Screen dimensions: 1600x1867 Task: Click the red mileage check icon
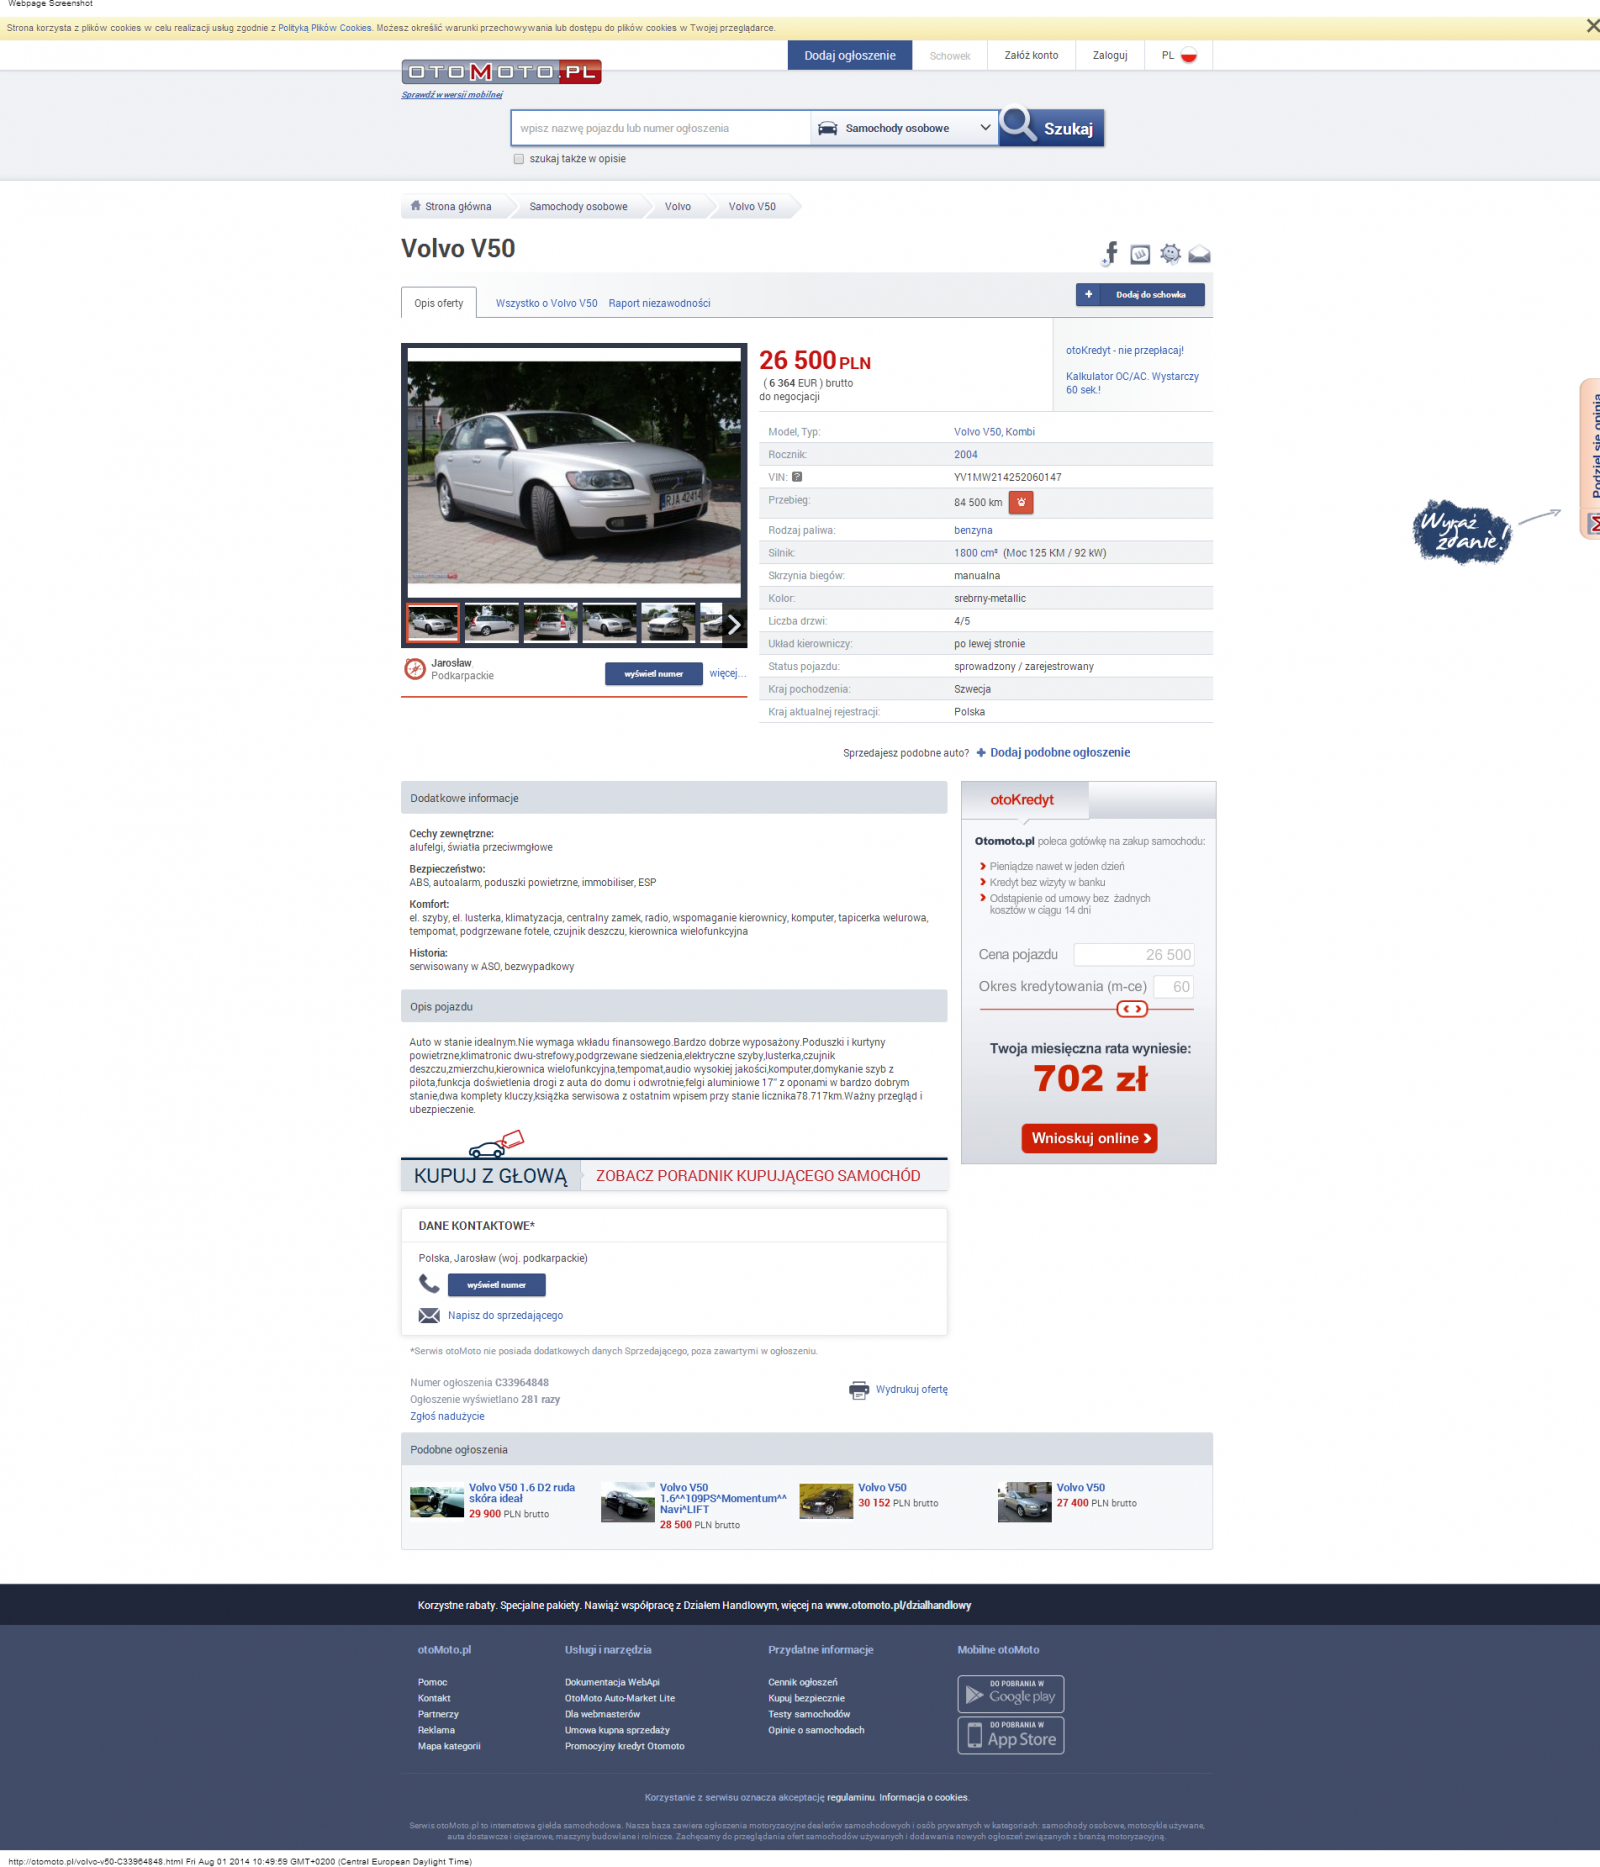pos(1021,502)
